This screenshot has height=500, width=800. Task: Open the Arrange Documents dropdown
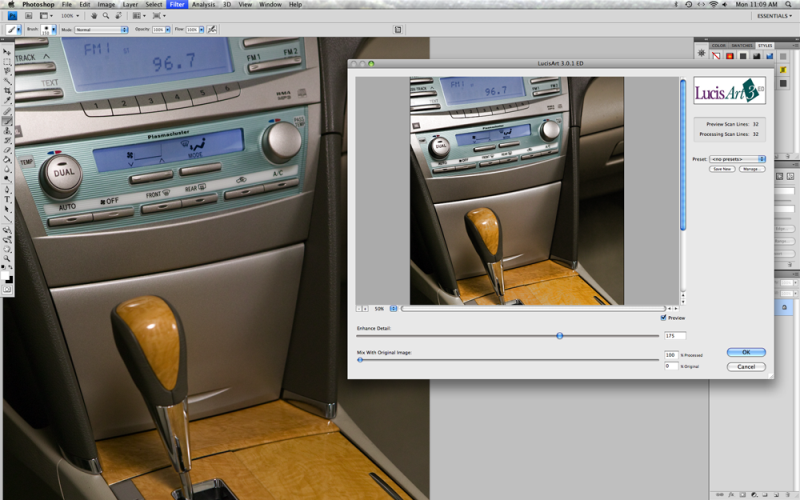(x=139, y=16)
